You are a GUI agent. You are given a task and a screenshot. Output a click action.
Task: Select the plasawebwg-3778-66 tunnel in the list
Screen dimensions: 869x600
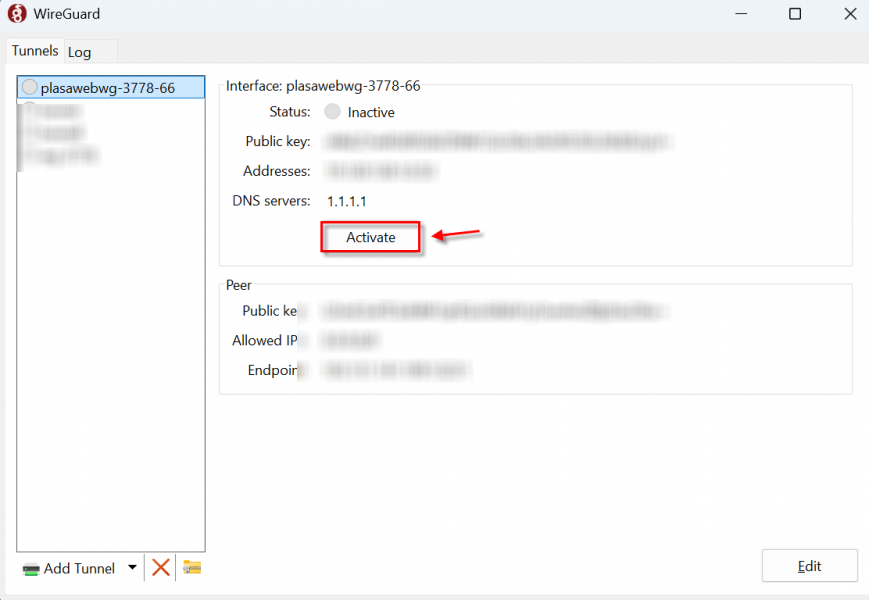point(111,88)
